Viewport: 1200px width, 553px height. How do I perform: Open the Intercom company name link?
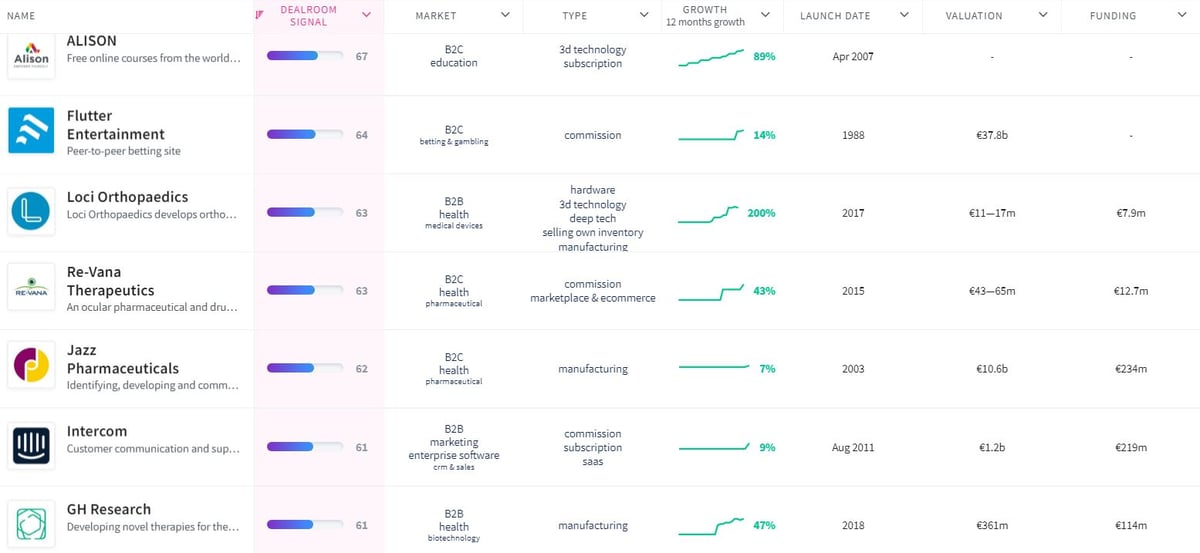[x=97, y=431]
